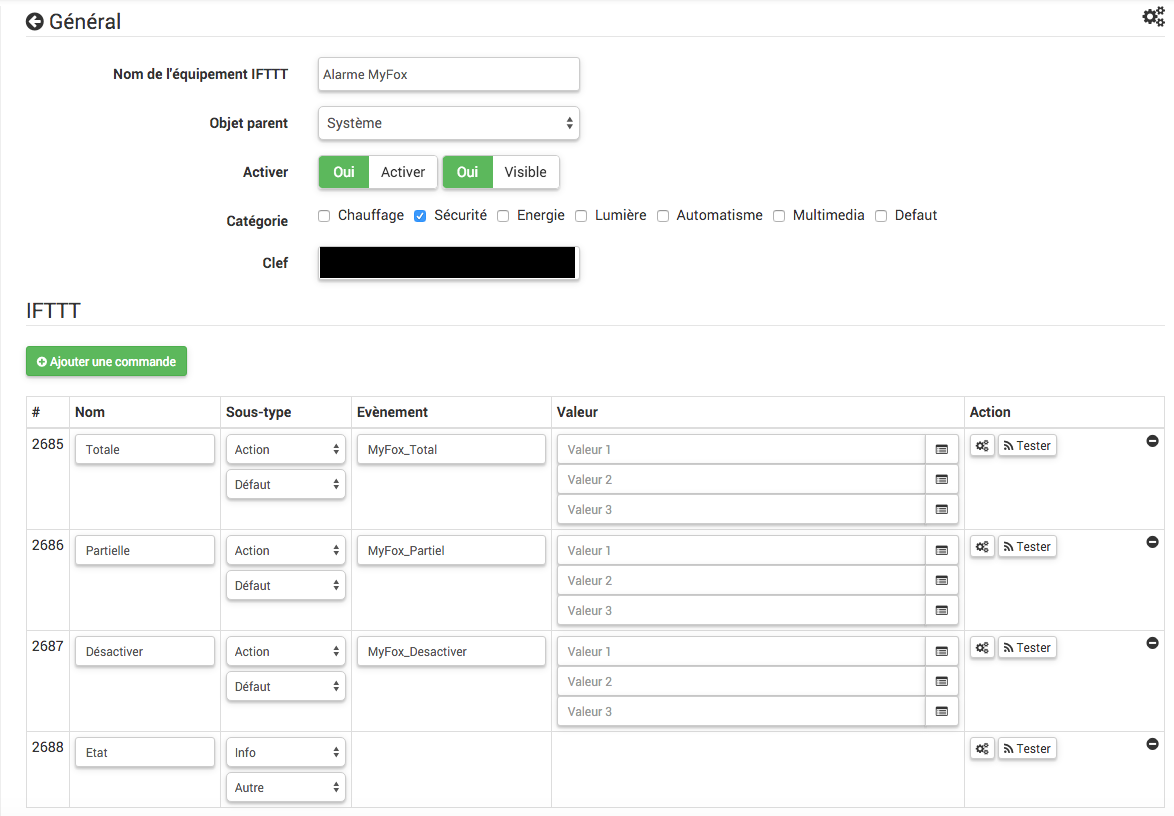
Task: Click list icon beside Partielle Valeur 3
Action: [942, 610]
